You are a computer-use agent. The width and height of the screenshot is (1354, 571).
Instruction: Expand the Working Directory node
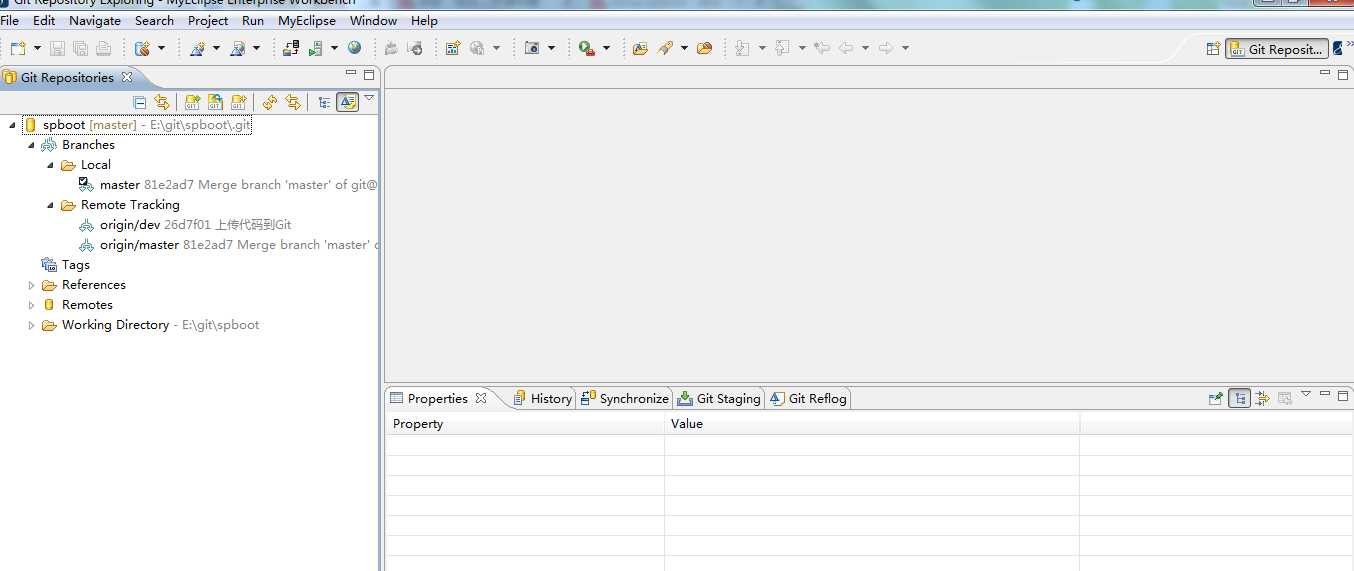click(31, 325)
